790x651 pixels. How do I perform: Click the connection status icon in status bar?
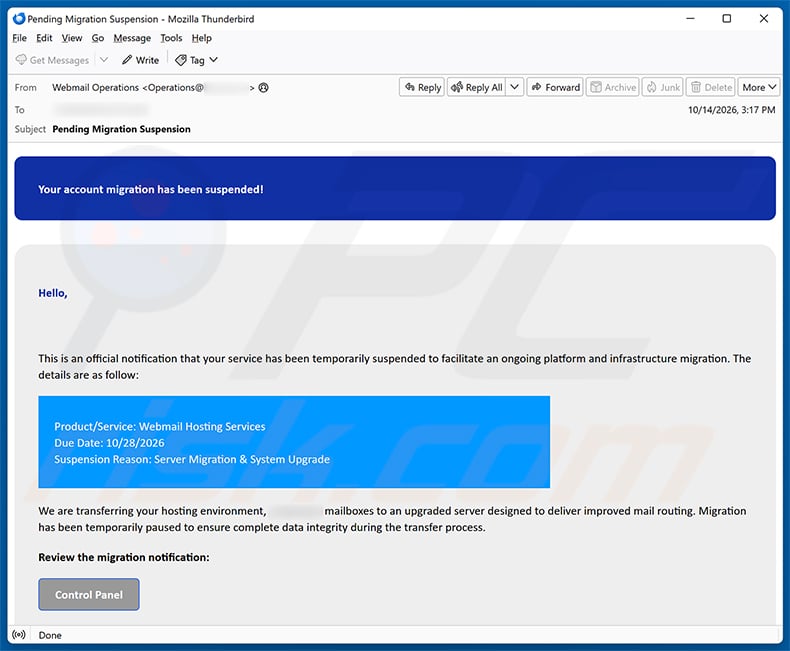click(19, 635)
